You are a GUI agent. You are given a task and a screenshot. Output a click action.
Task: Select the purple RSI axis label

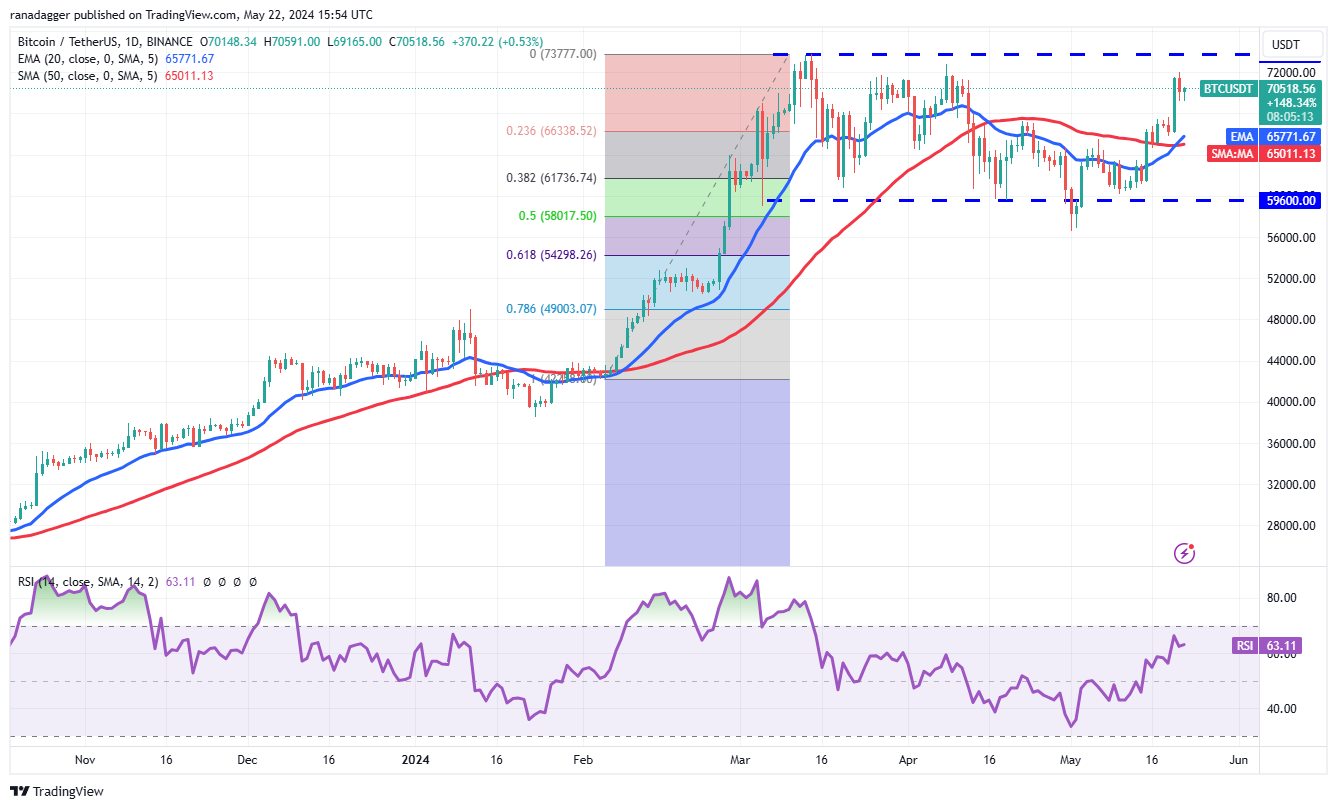1244,646
